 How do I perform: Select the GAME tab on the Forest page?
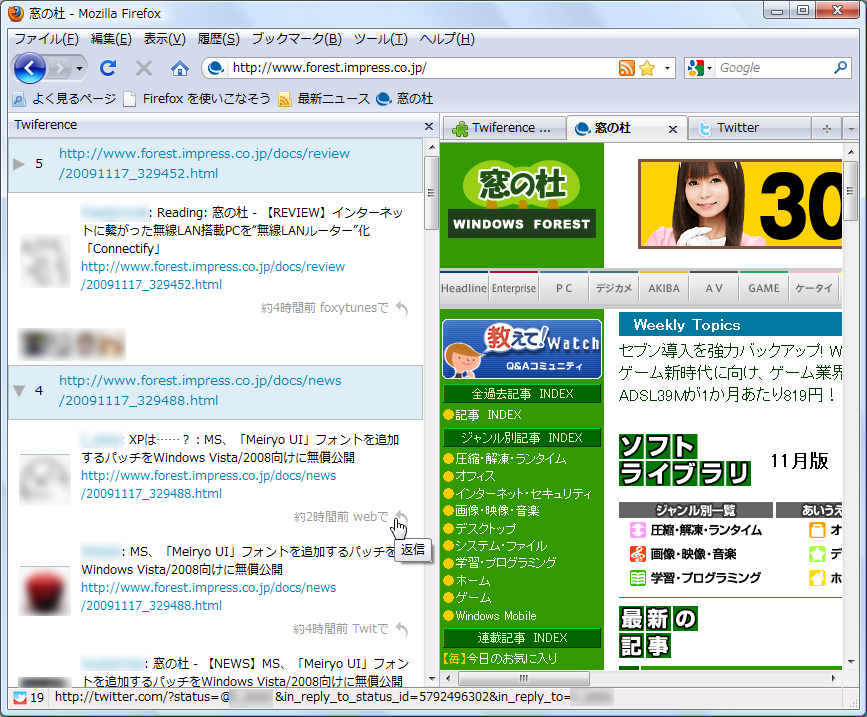pos(762,288)
